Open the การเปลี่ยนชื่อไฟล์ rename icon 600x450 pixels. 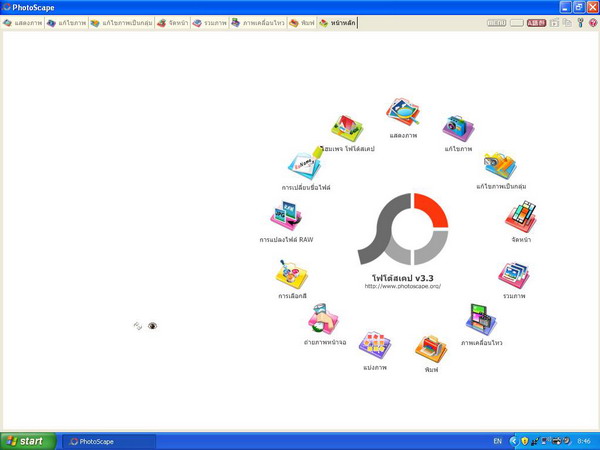[x=306, y=163]
